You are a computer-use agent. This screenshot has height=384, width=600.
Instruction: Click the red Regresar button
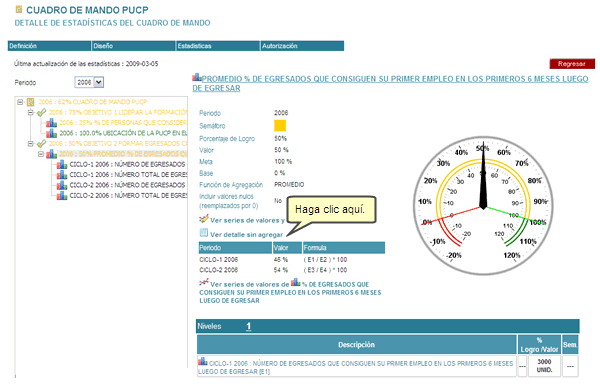pyautogui.click(x=572, y=64)
